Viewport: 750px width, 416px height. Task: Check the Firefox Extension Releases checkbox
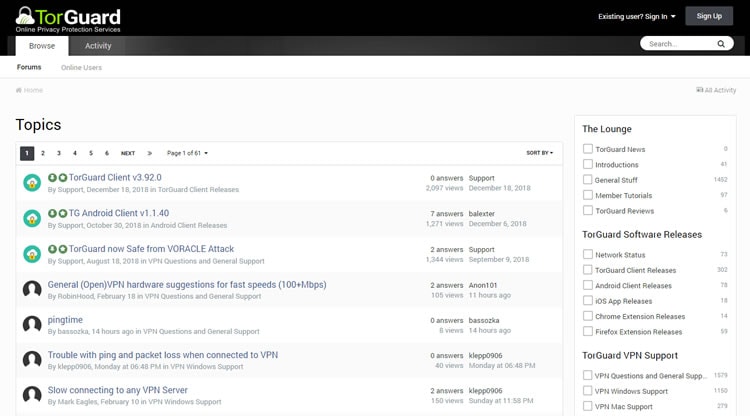[x=588, y=331]
